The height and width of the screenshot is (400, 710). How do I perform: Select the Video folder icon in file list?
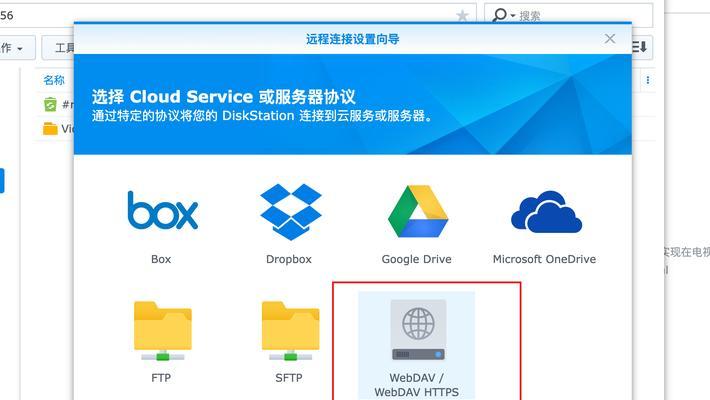pyautogui.click(x=50, y=129)
